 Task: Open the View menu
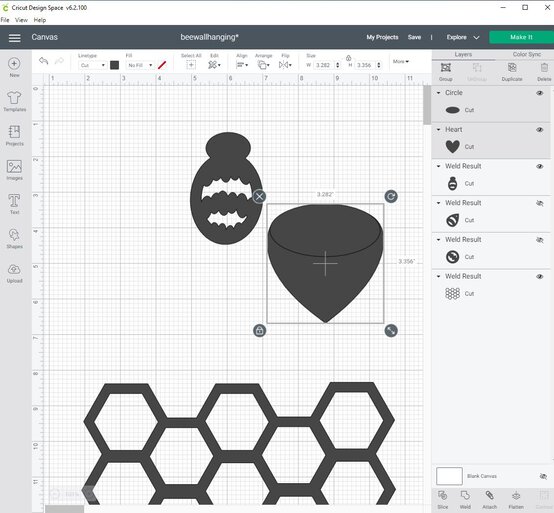pyautogui.click(x=21, y=20)
